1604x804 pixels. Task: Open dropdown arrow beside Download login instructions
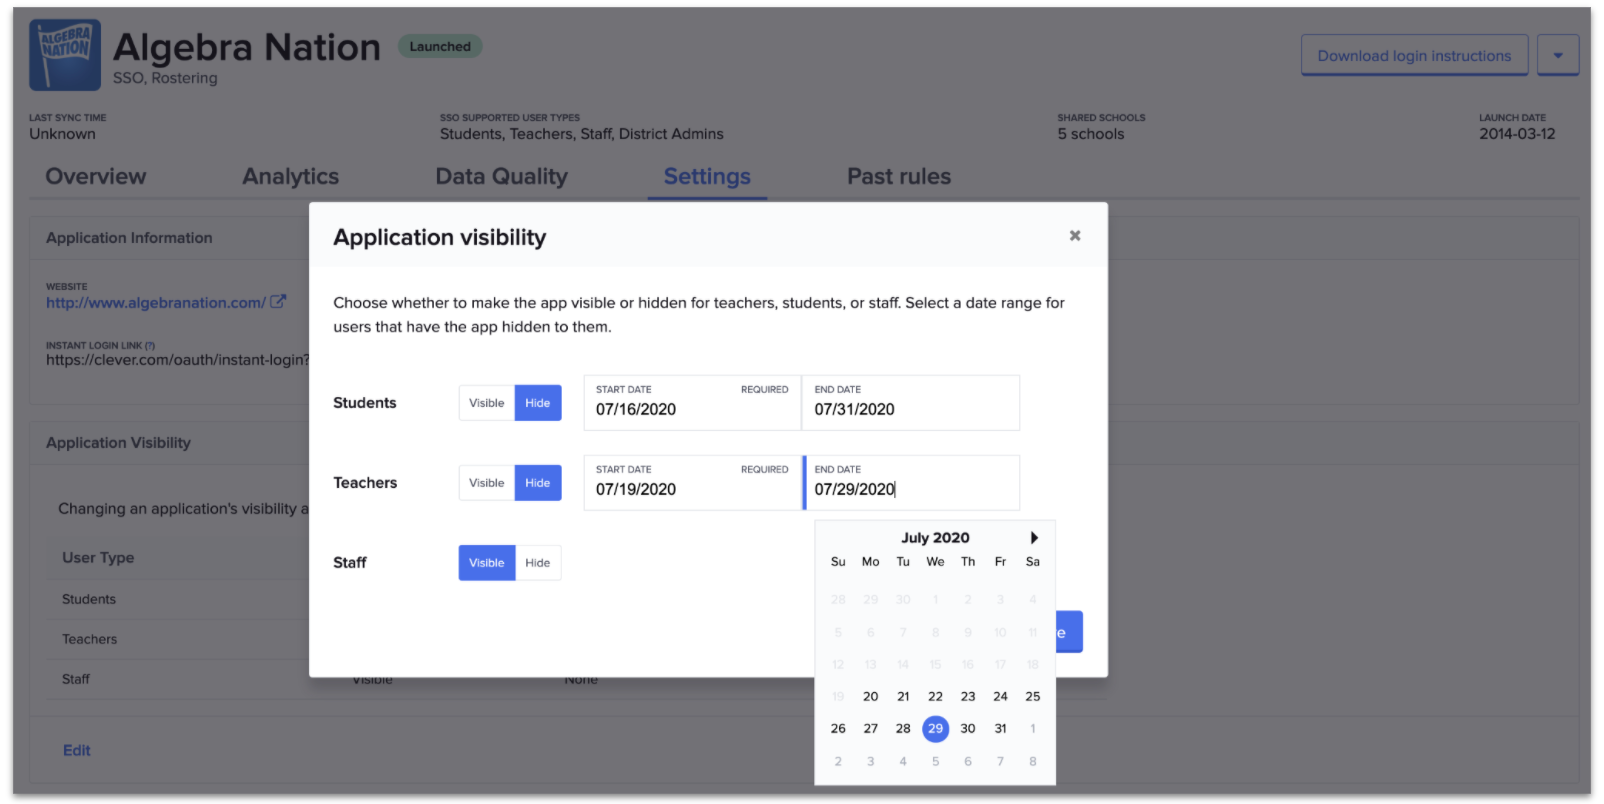[1558, 56]
